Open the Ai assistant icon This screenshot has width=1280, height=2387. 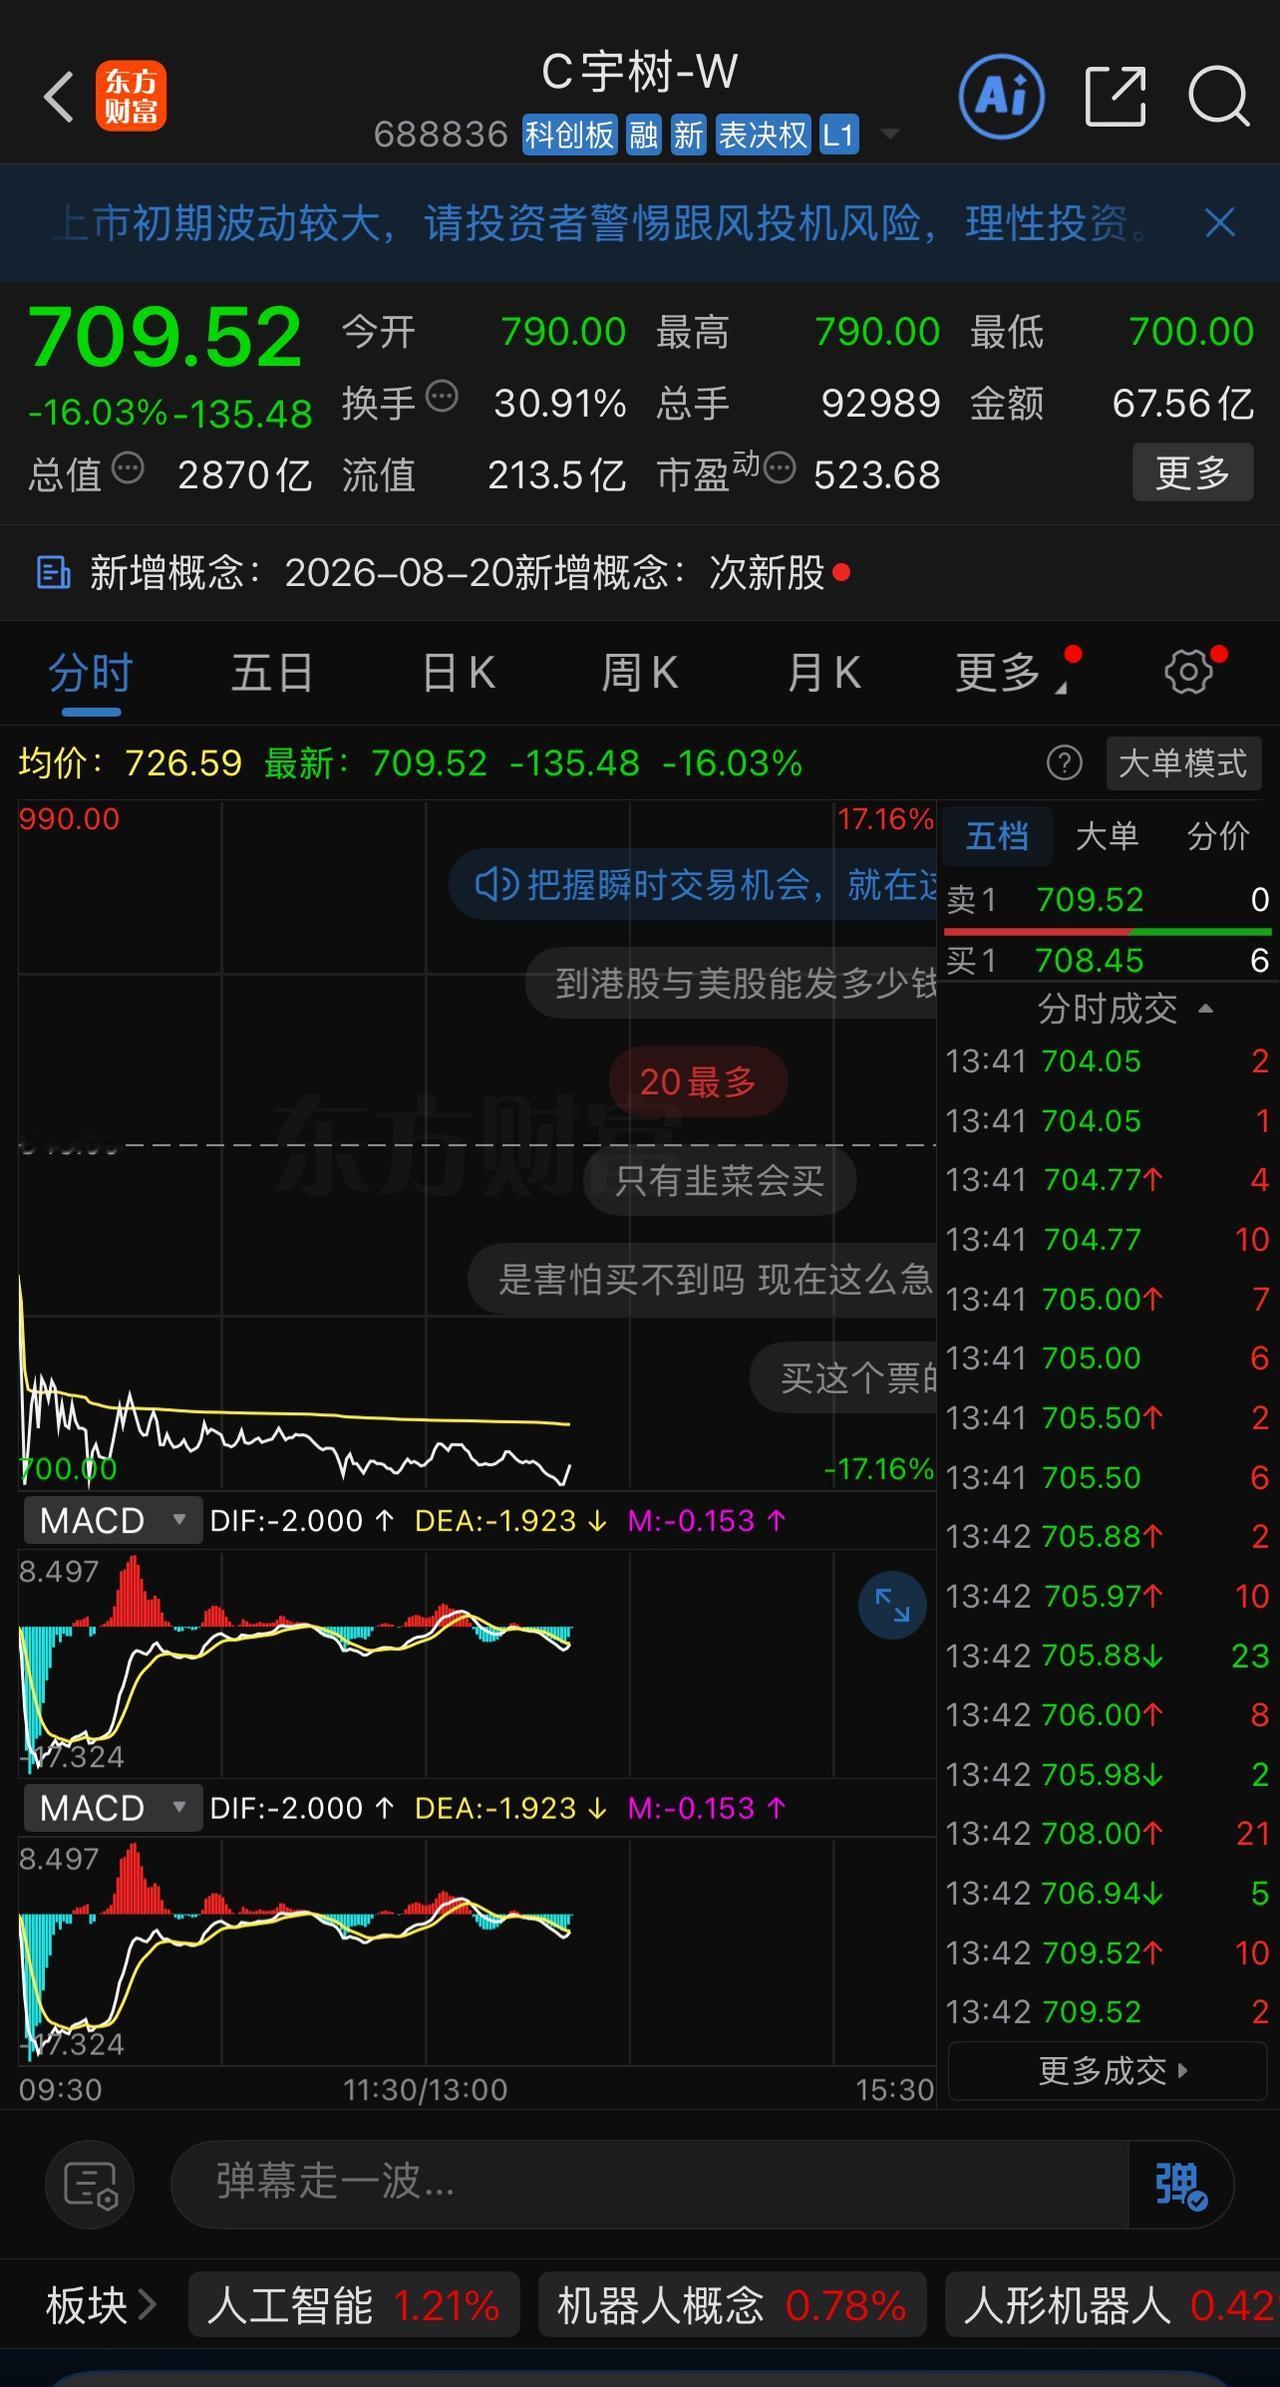pos(1001,97)
